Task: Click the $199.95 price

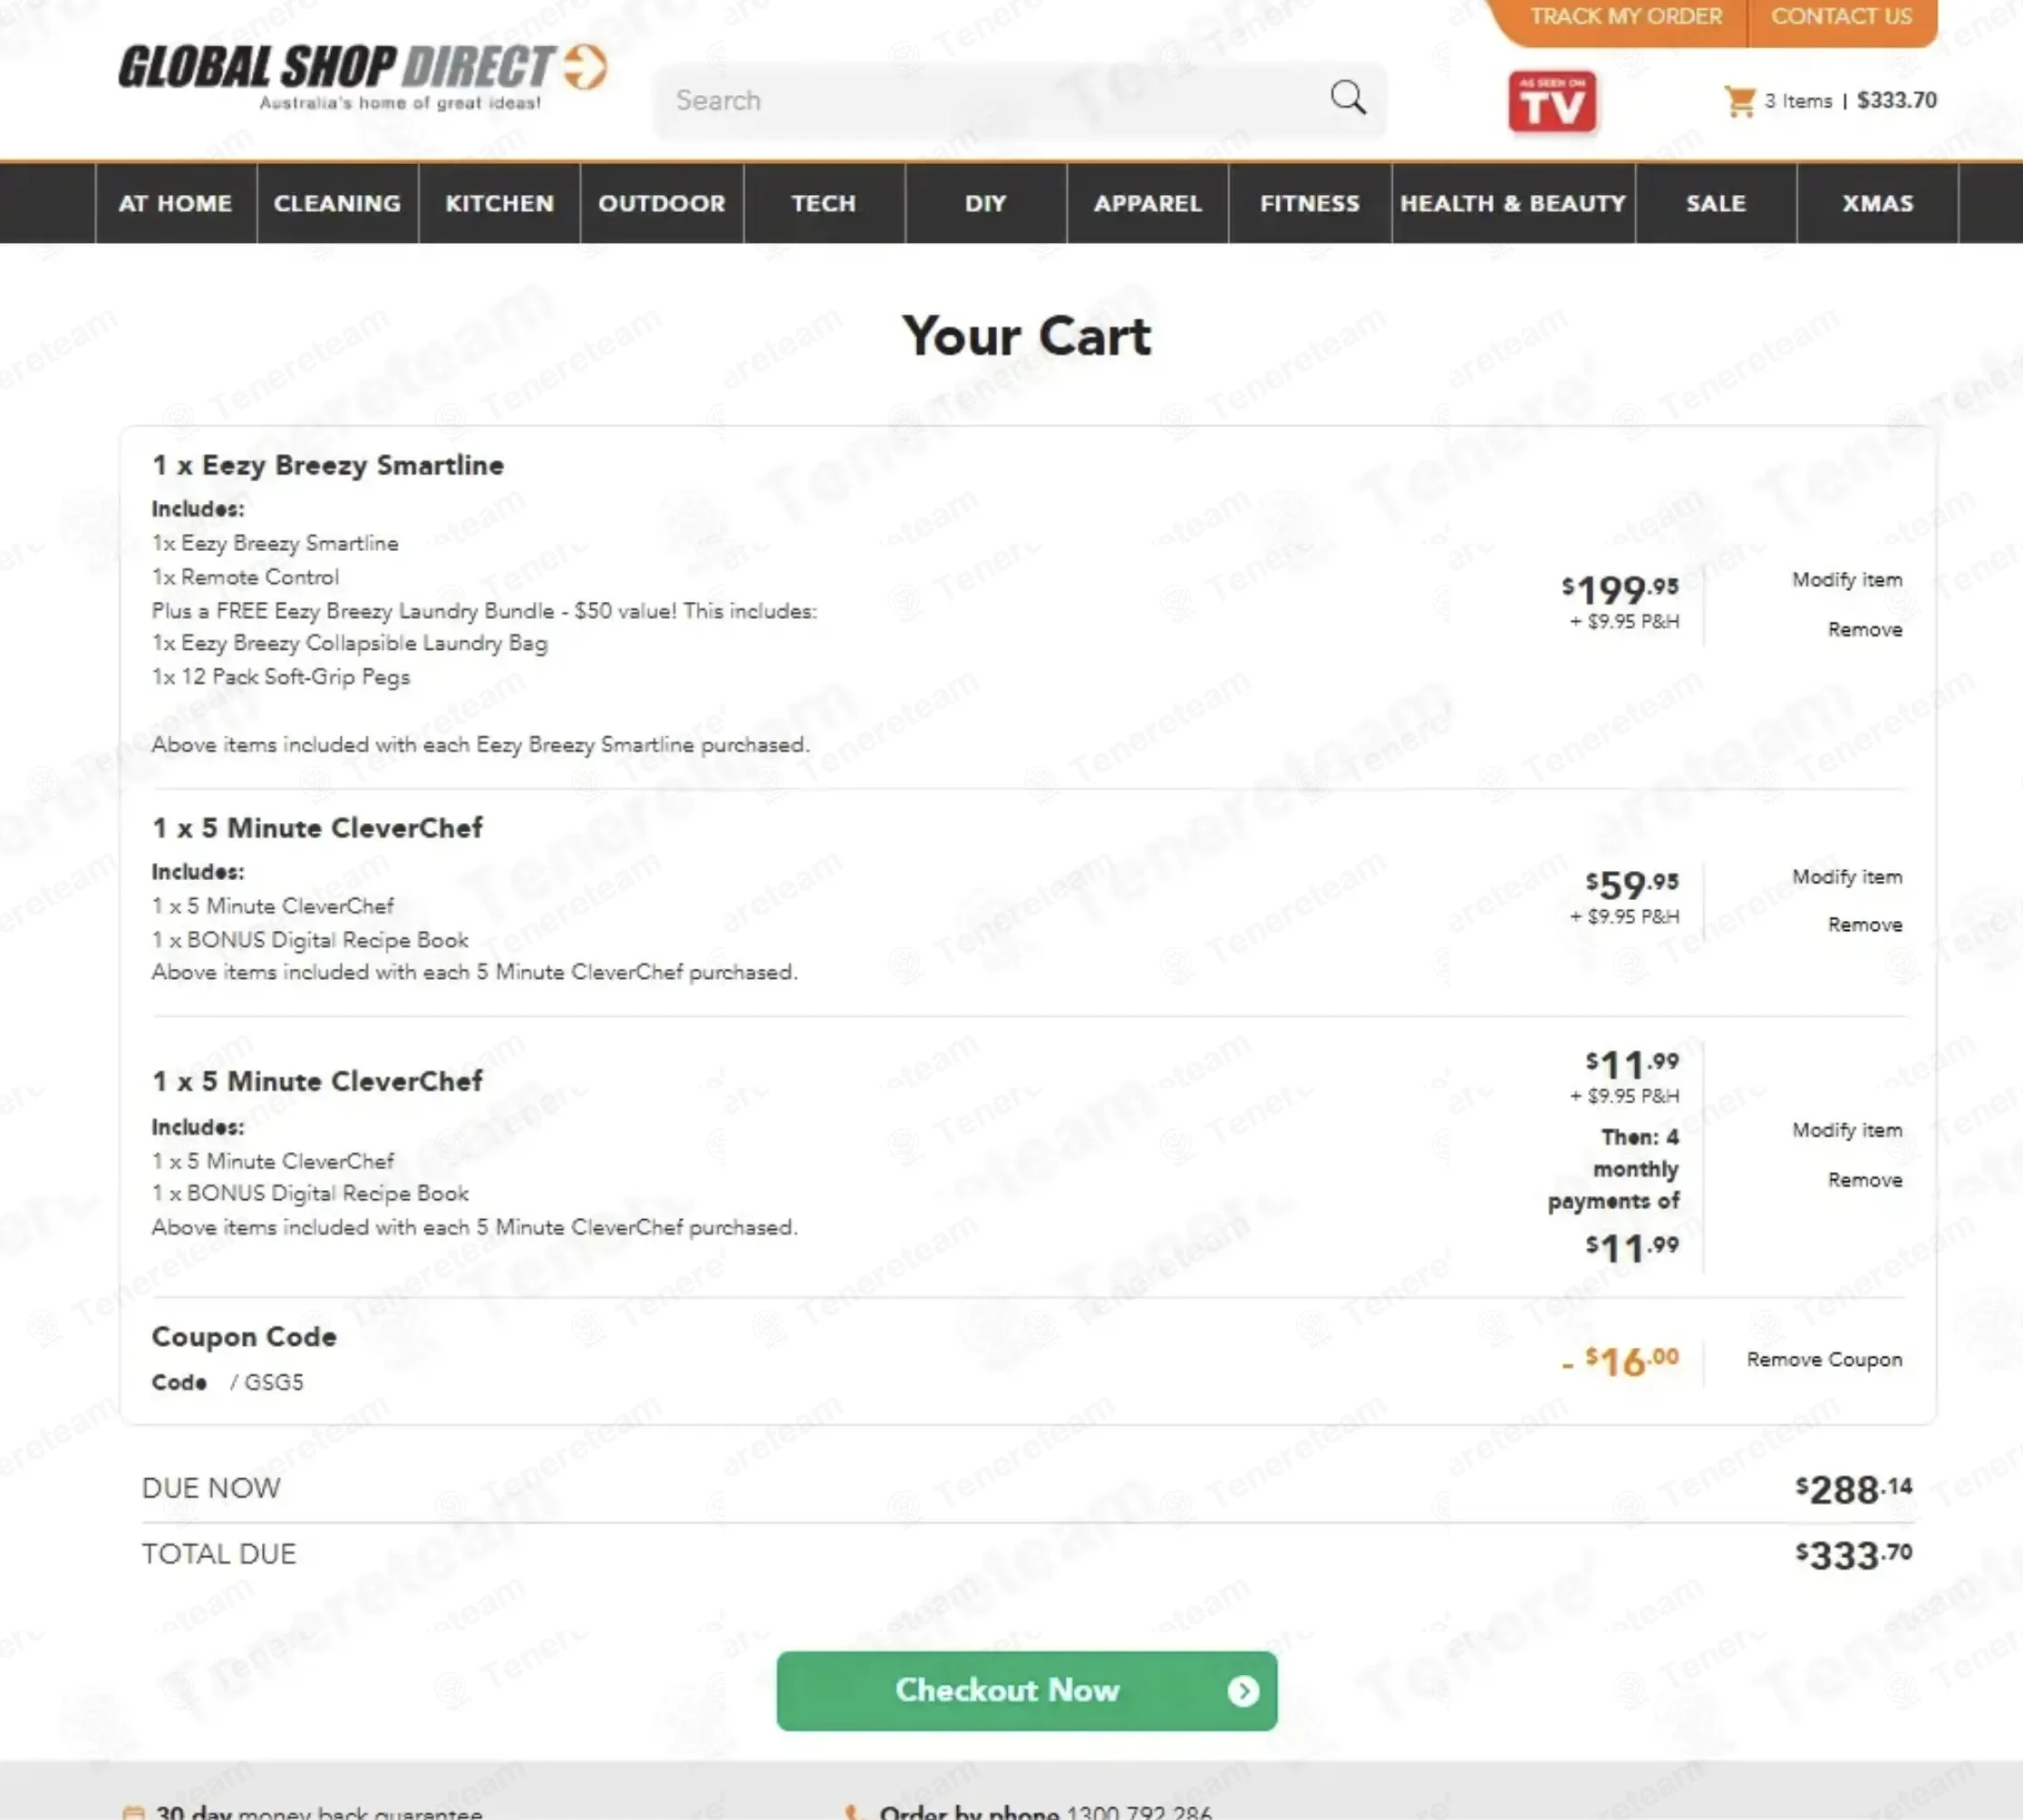Action: click(x=1620, y=589)
